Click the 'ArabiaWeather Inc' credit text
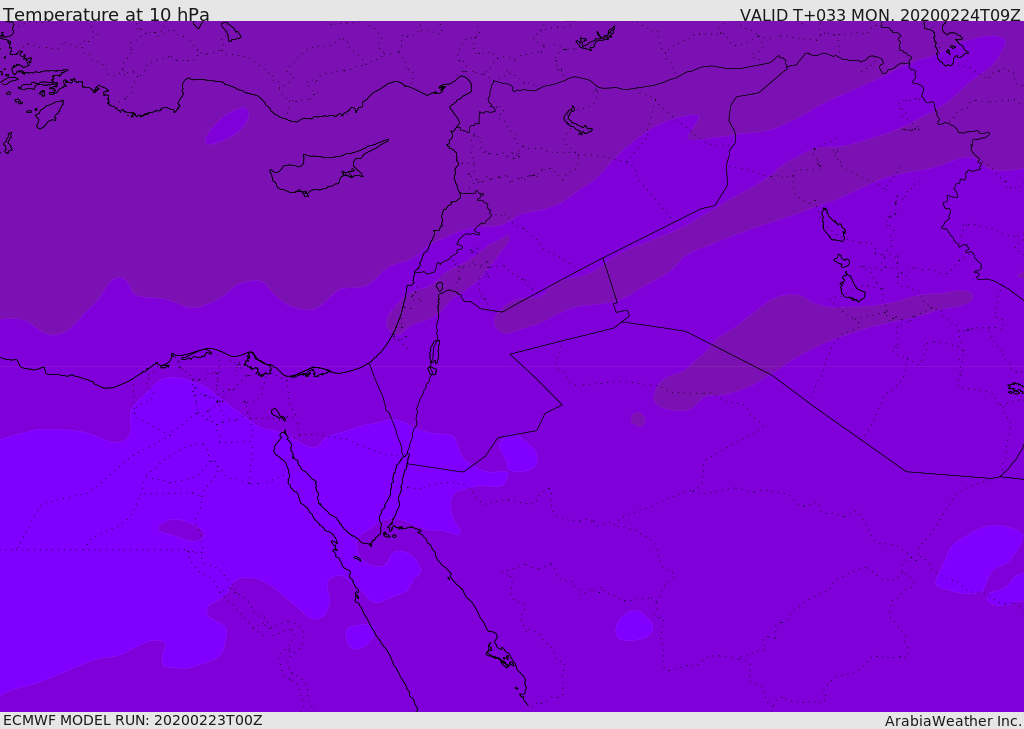 pos(952,721)
